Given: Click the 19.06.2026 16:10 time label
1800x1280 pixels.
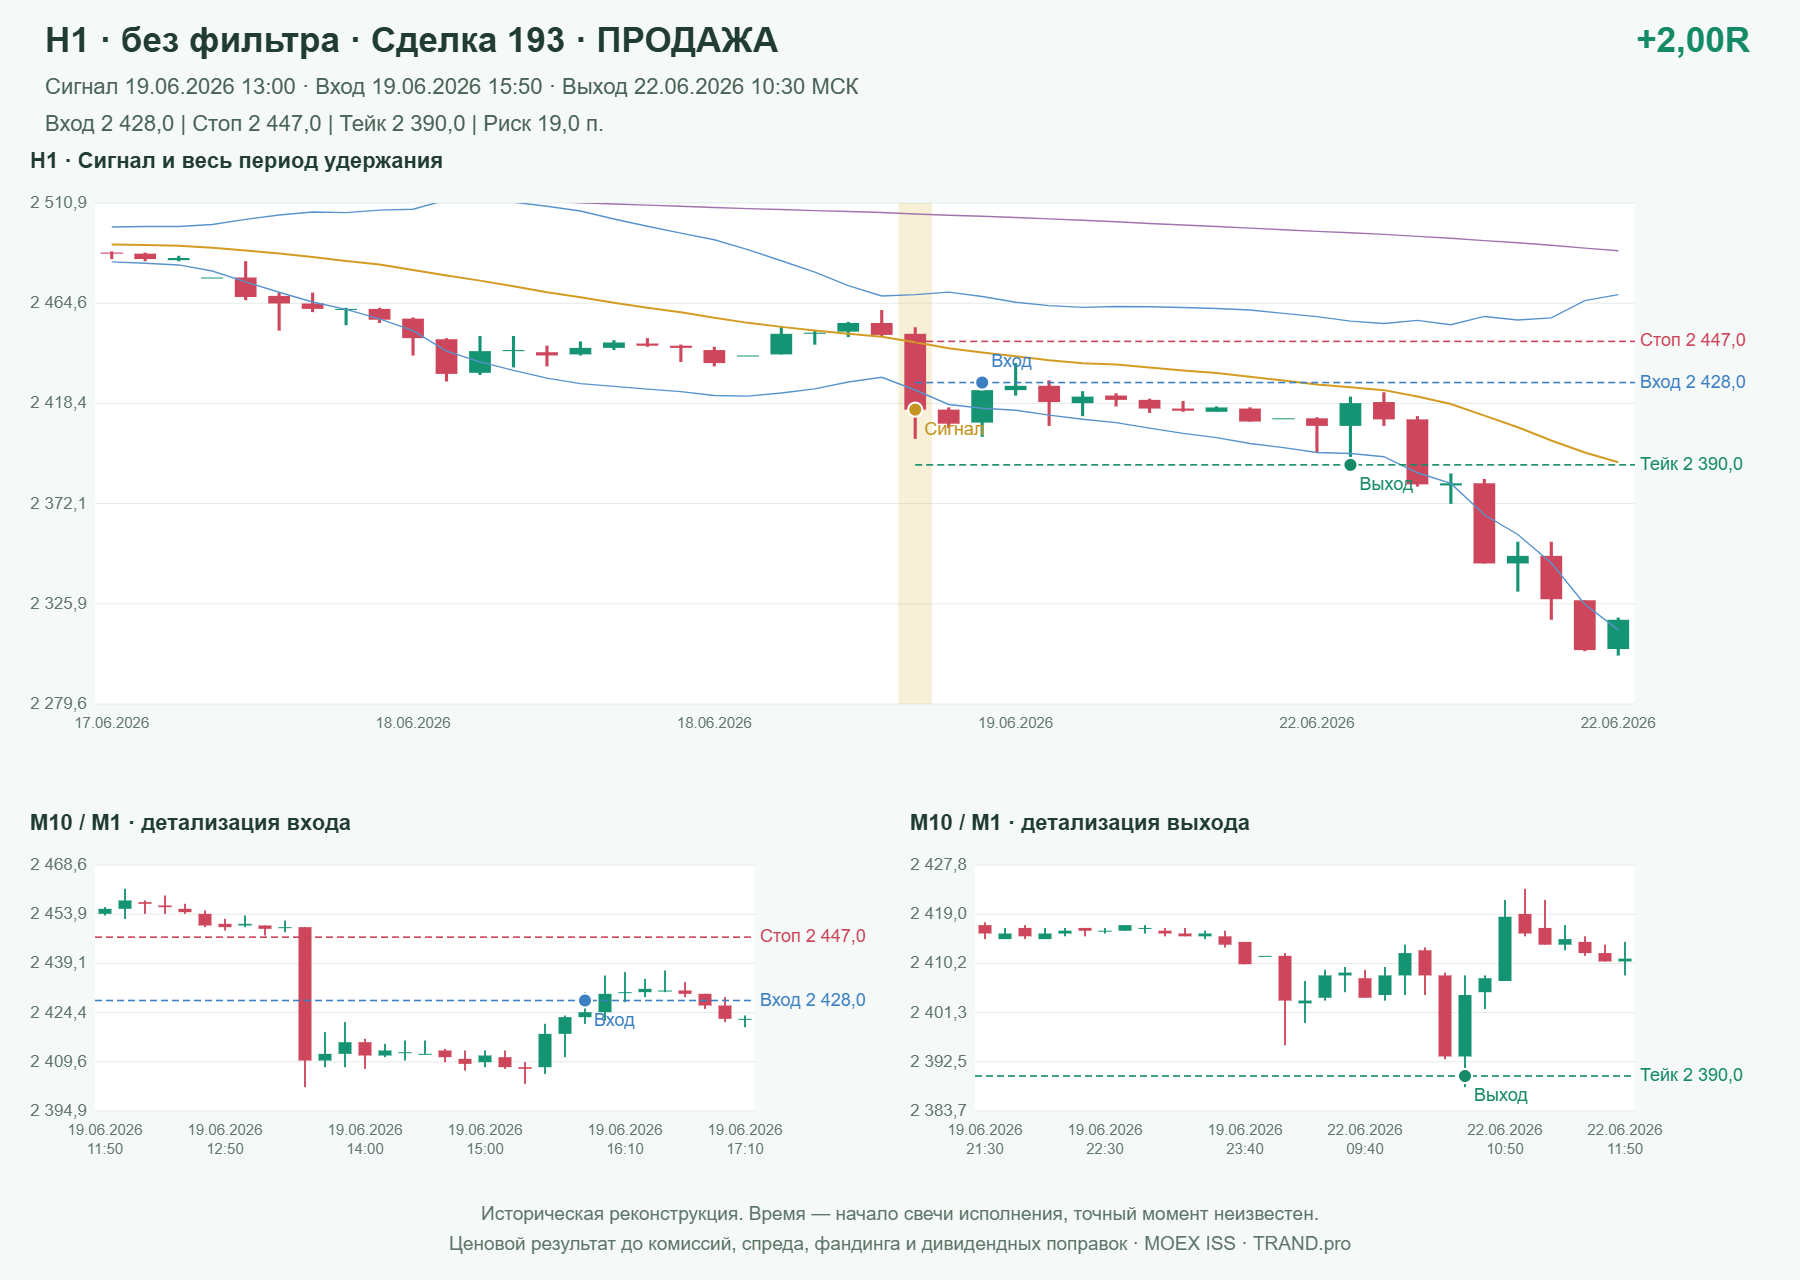Looking at the screenshot, I should click(625, 1139).
